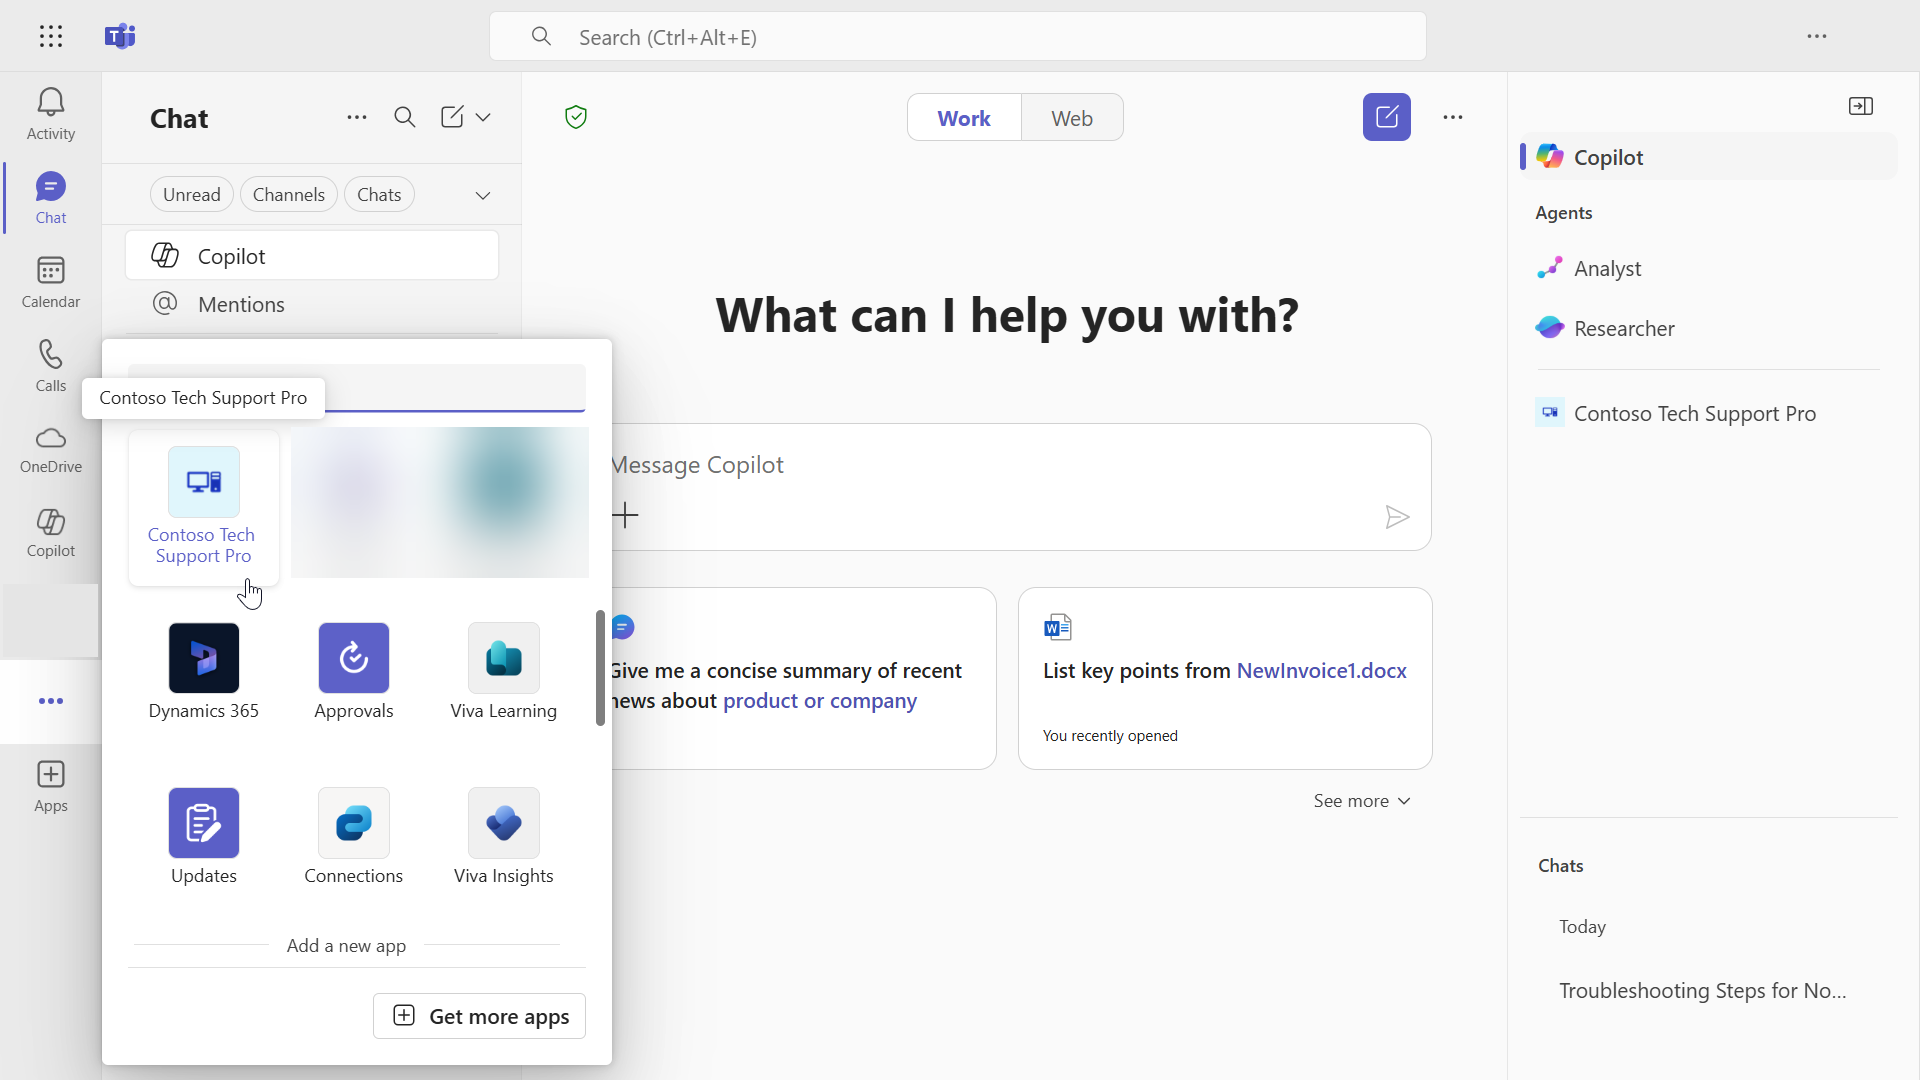Expand See more prompt suggestions
This screenshot has height=1080, width=1920.
coord(1362,801)
